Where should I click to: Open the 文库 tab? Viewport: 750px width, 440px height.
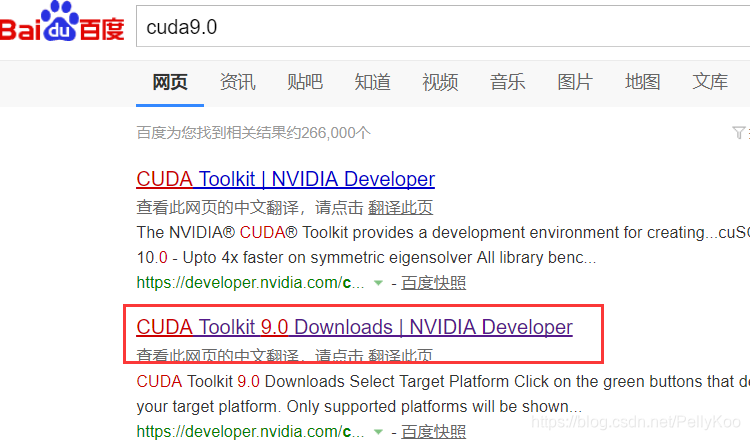click(x=710, y=82)
